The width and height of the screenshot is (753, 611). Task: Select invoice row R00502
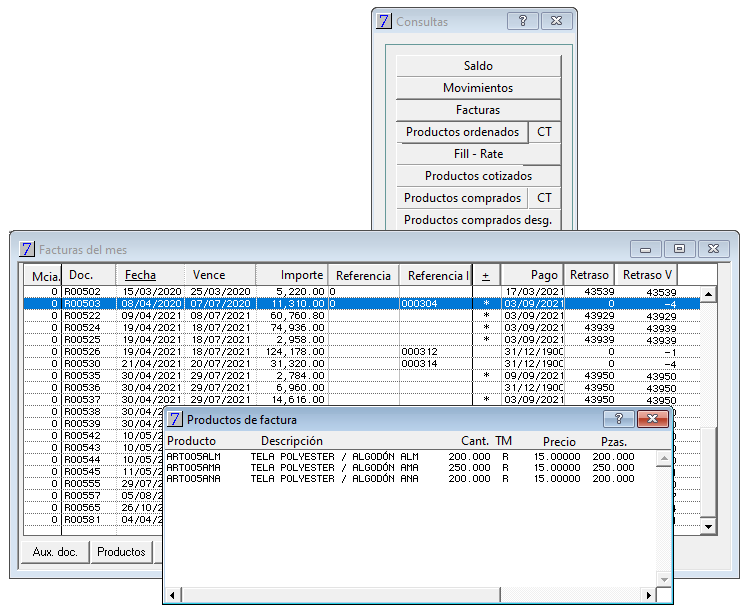(362, 292)
